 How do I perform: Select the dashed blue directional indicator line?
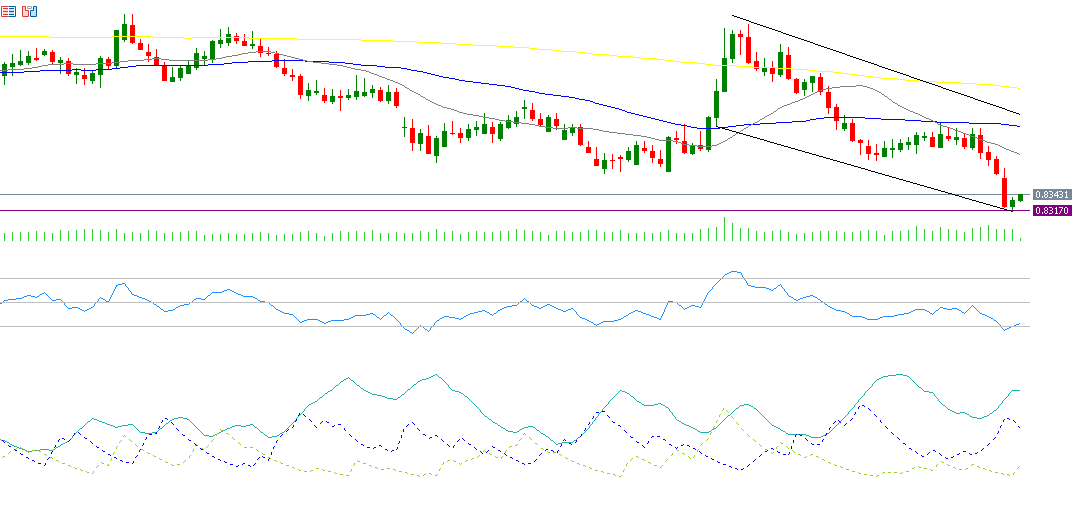[x=865, y=407]
